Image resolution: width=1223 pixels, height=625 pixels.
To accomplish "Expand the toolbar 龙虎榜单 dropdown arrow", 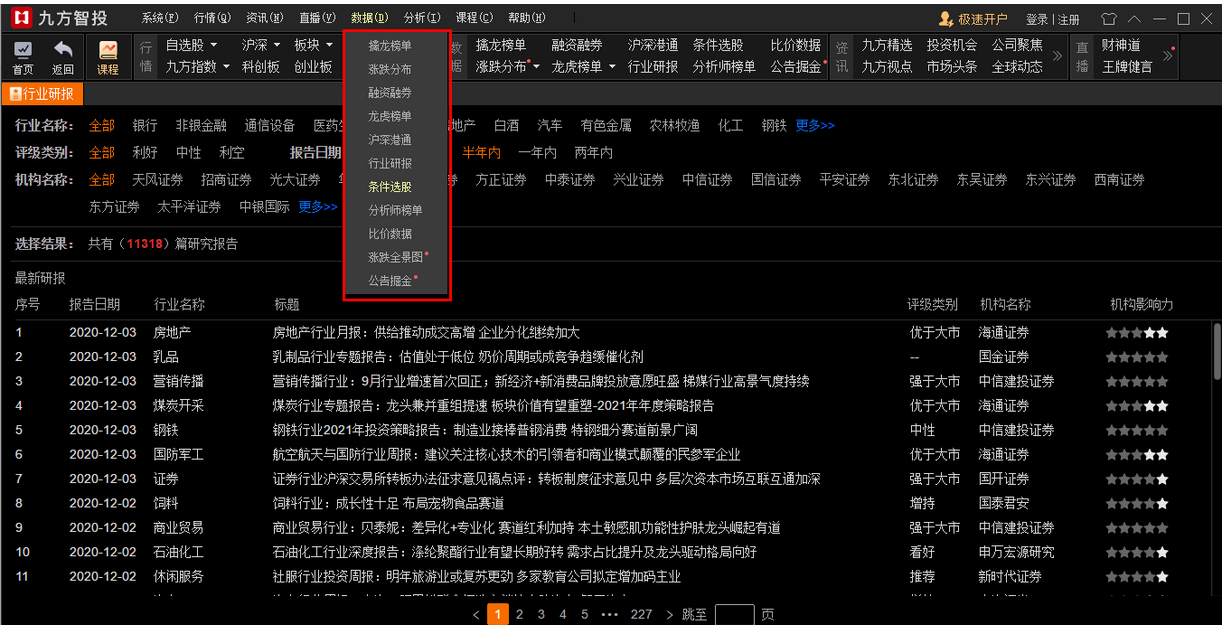I will coord(612,67).
